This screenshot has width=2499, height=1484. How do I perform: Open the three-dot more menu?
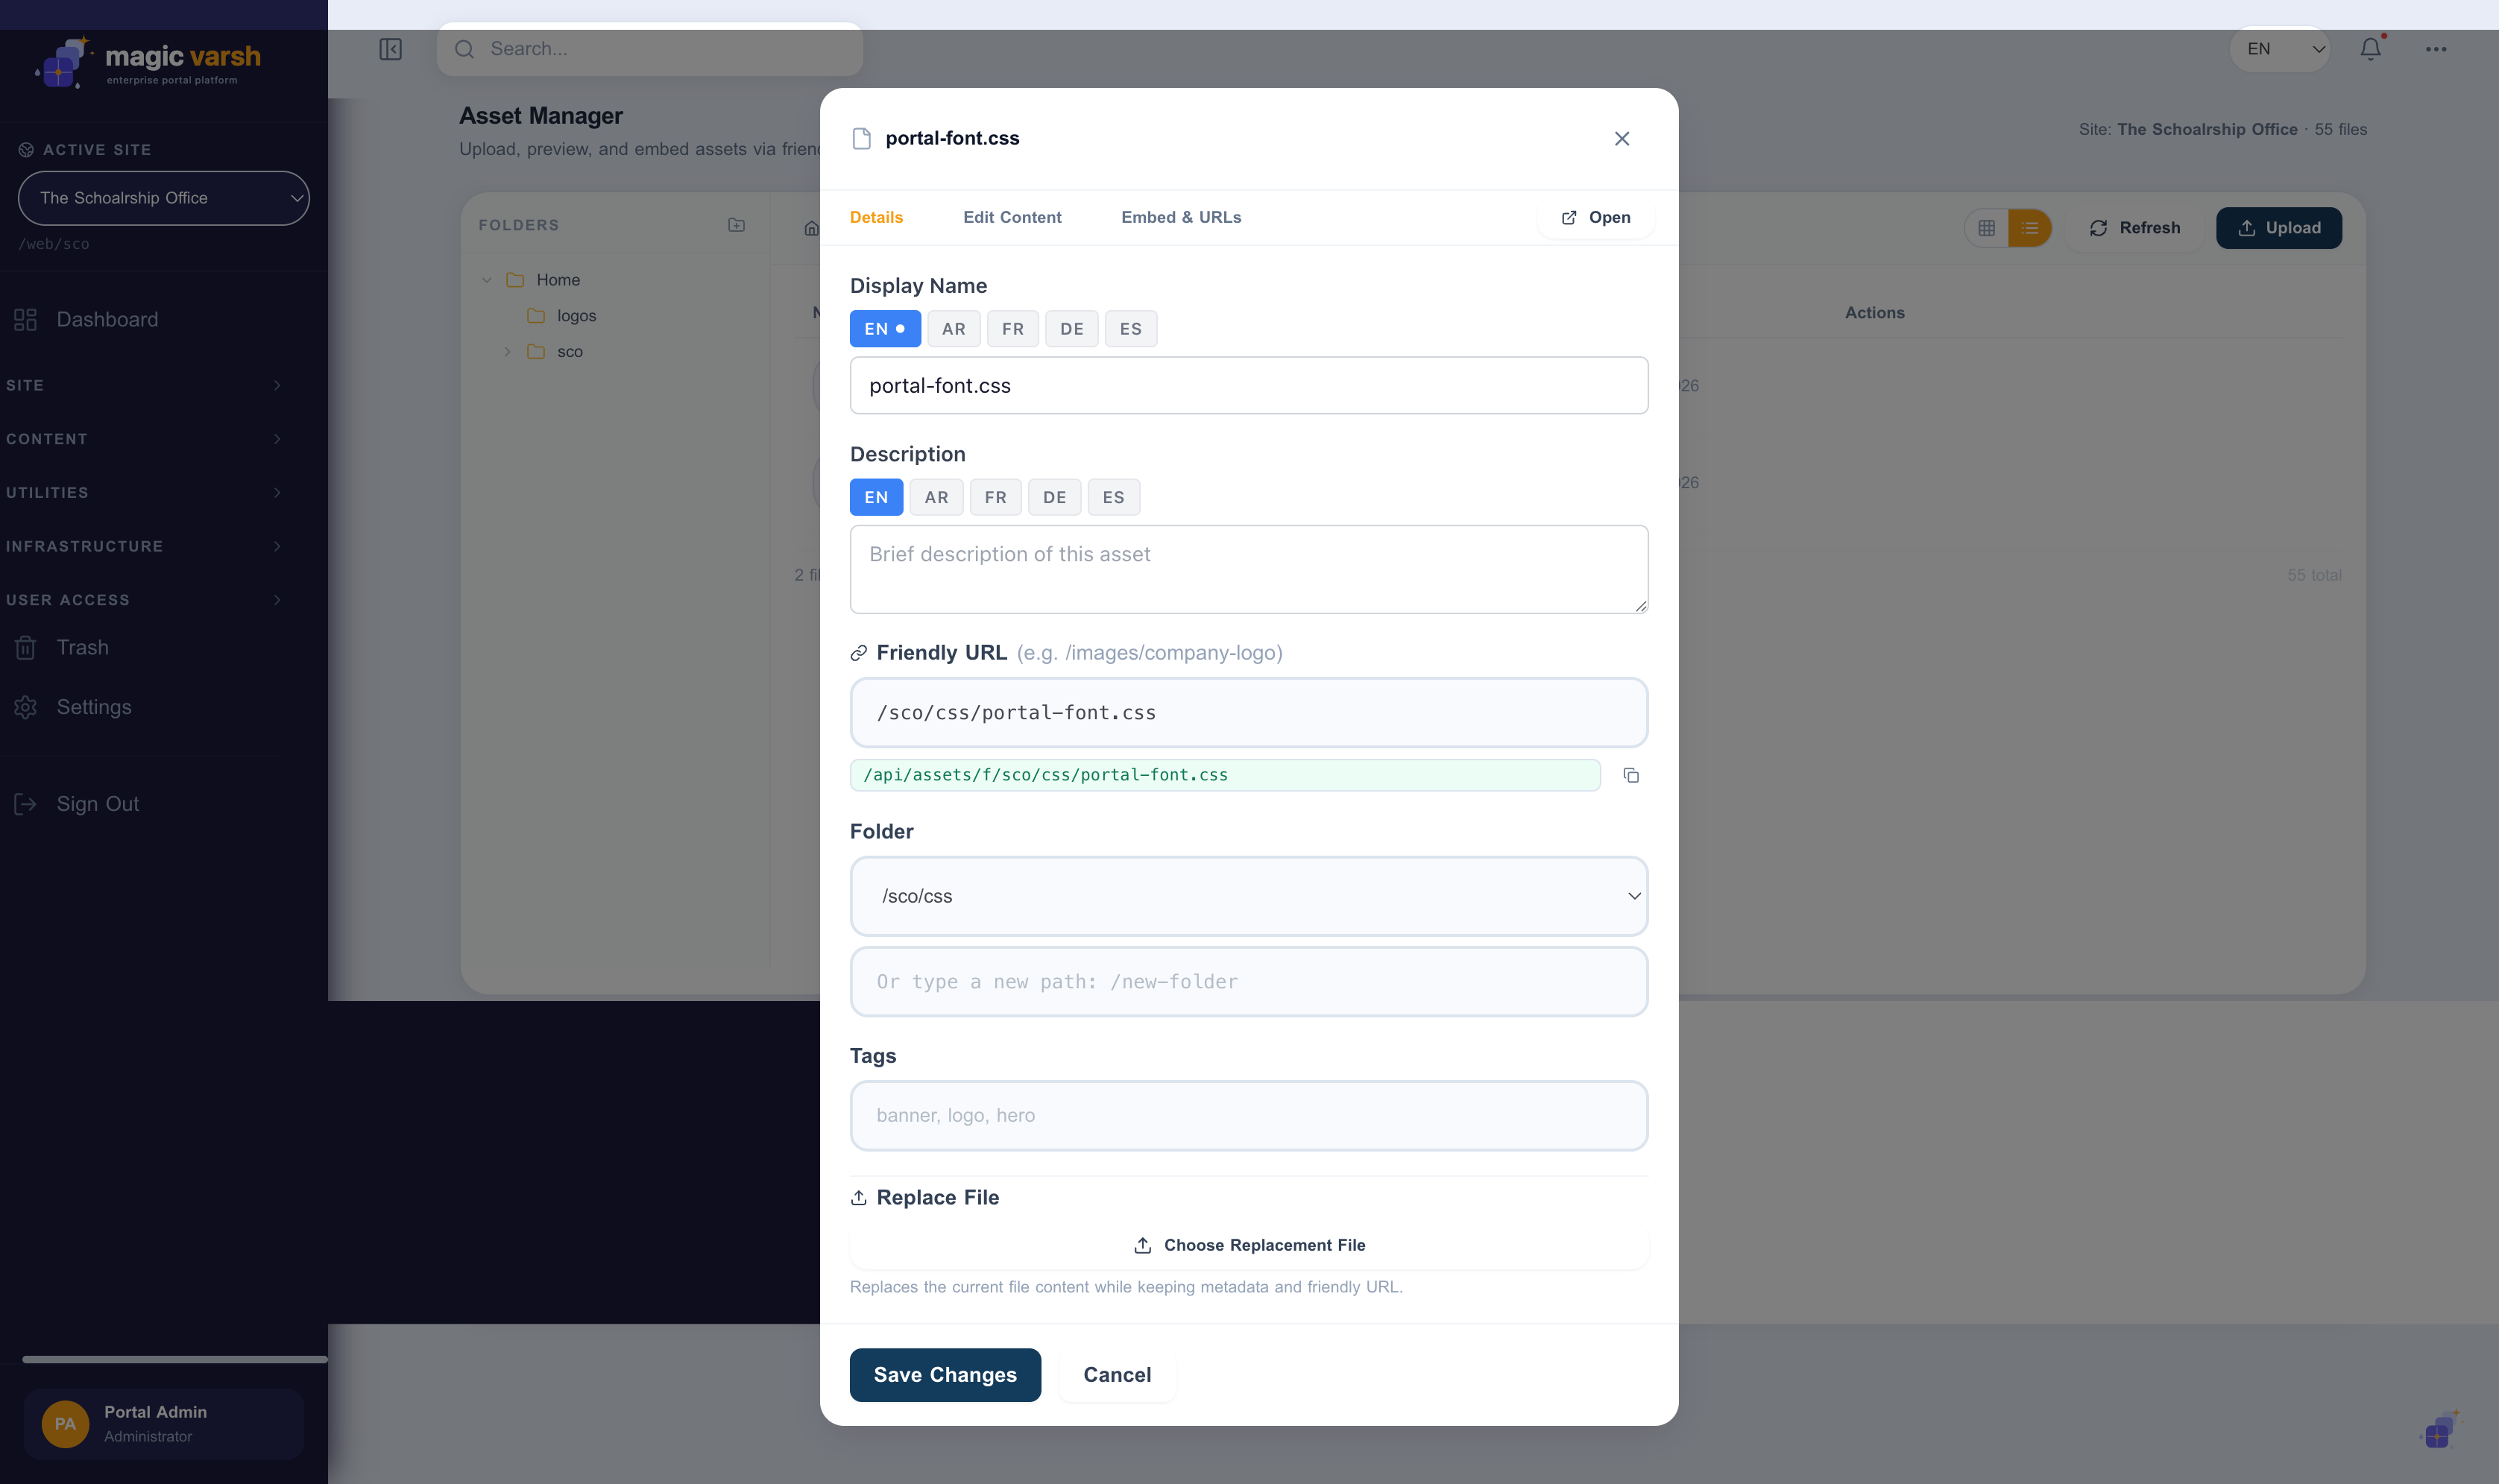(x=2435, y=49)
